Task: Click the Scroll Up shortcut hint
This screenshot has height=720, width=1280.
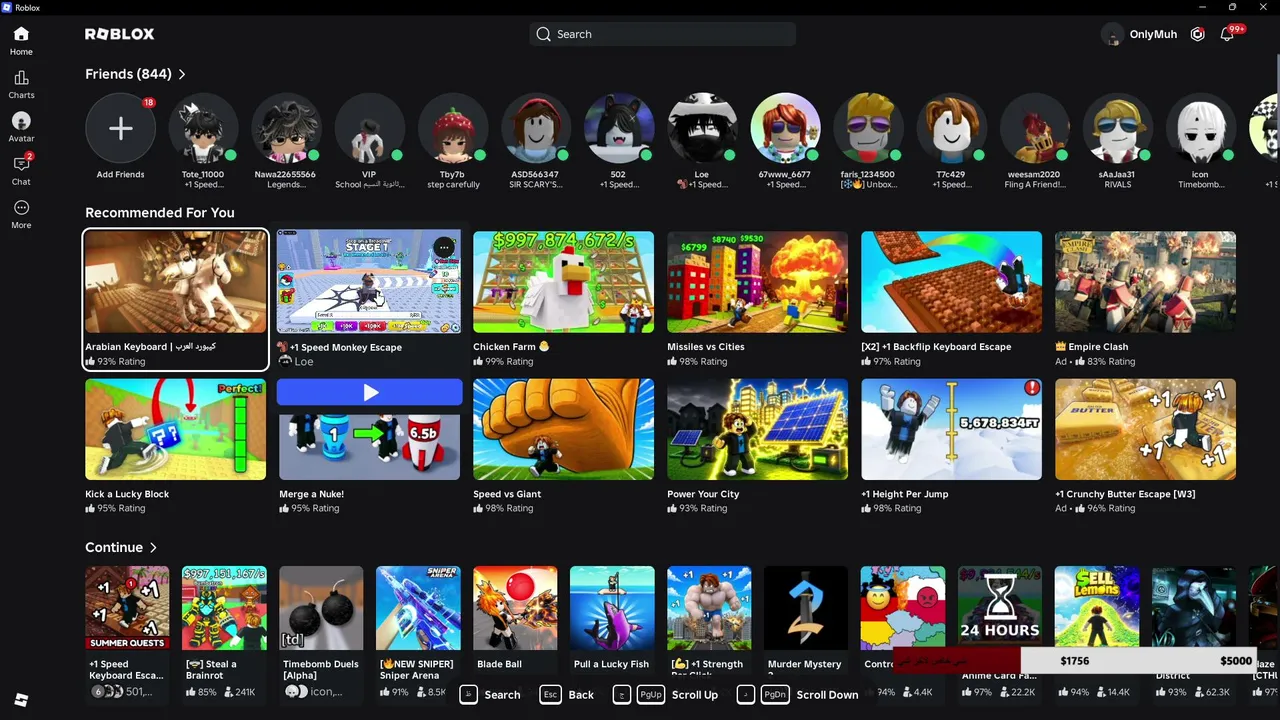Action: pos(665,694)
